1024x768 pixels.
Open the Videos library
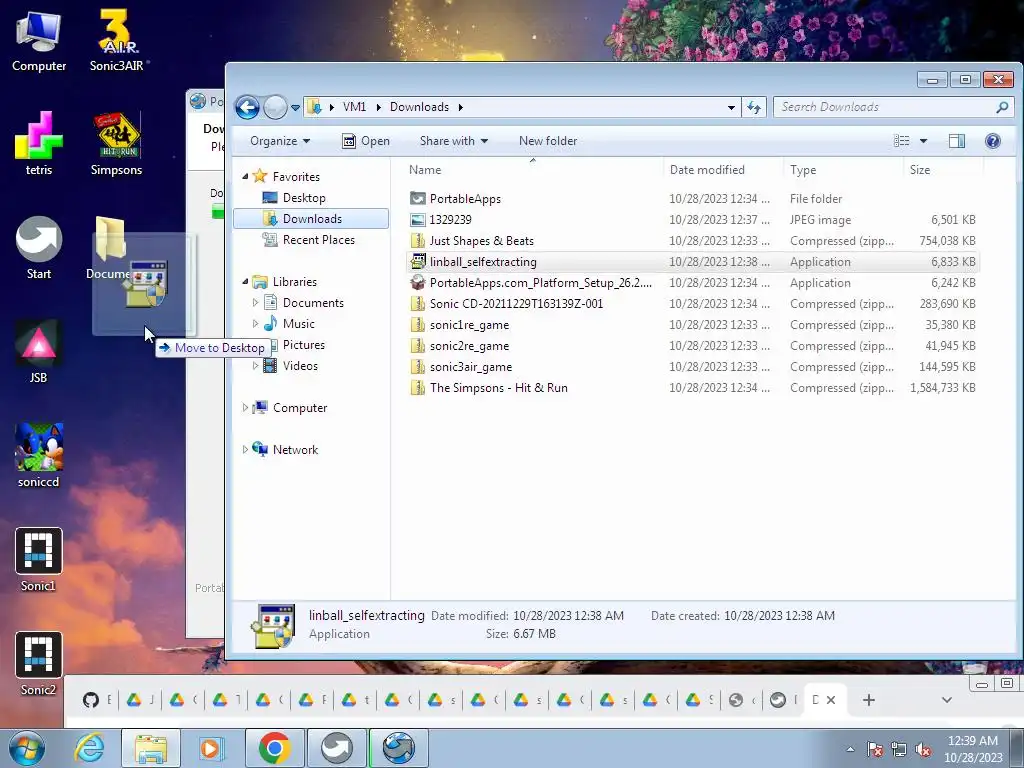point(300,366)
